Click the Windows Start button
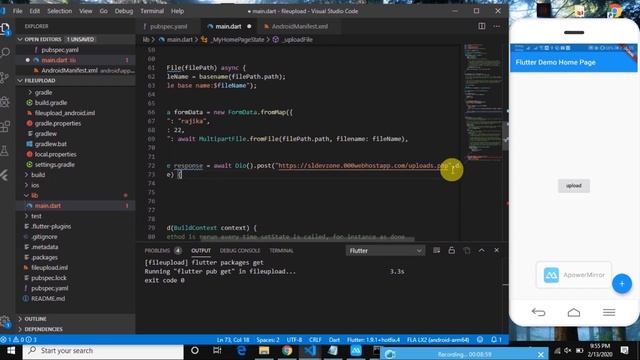This screenshot has height=360, width=640. (11, 351)
